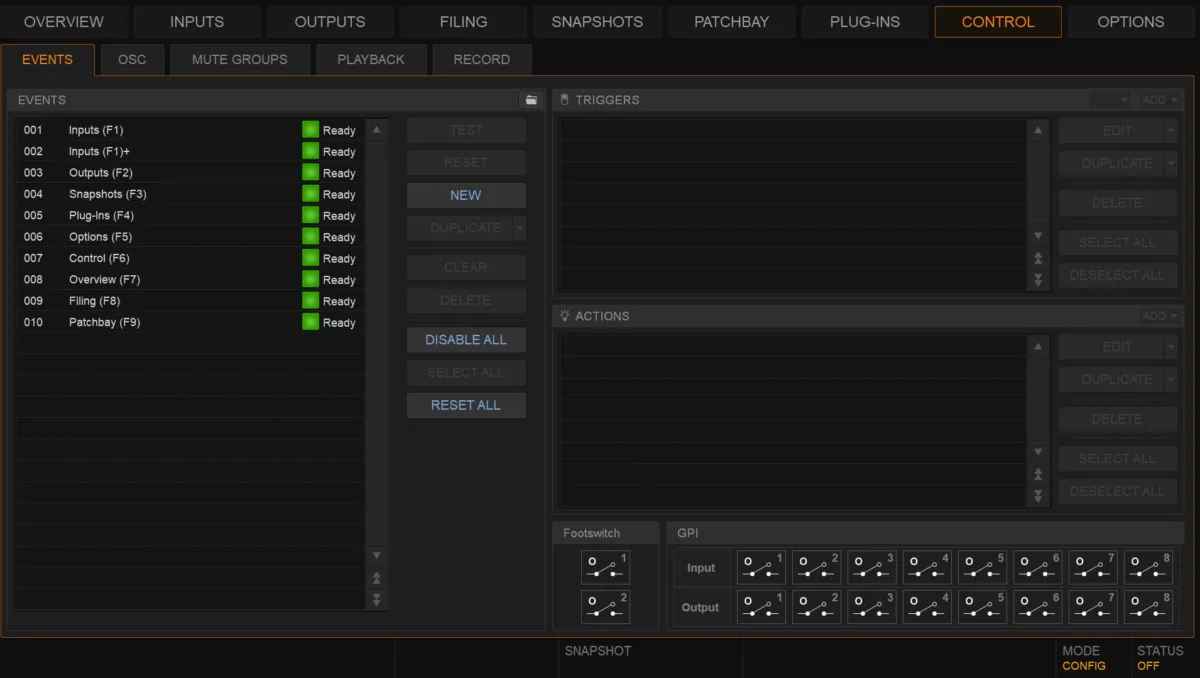Switch to OVERVIEW page
1200x678 pixels.
tap(63, 21)
